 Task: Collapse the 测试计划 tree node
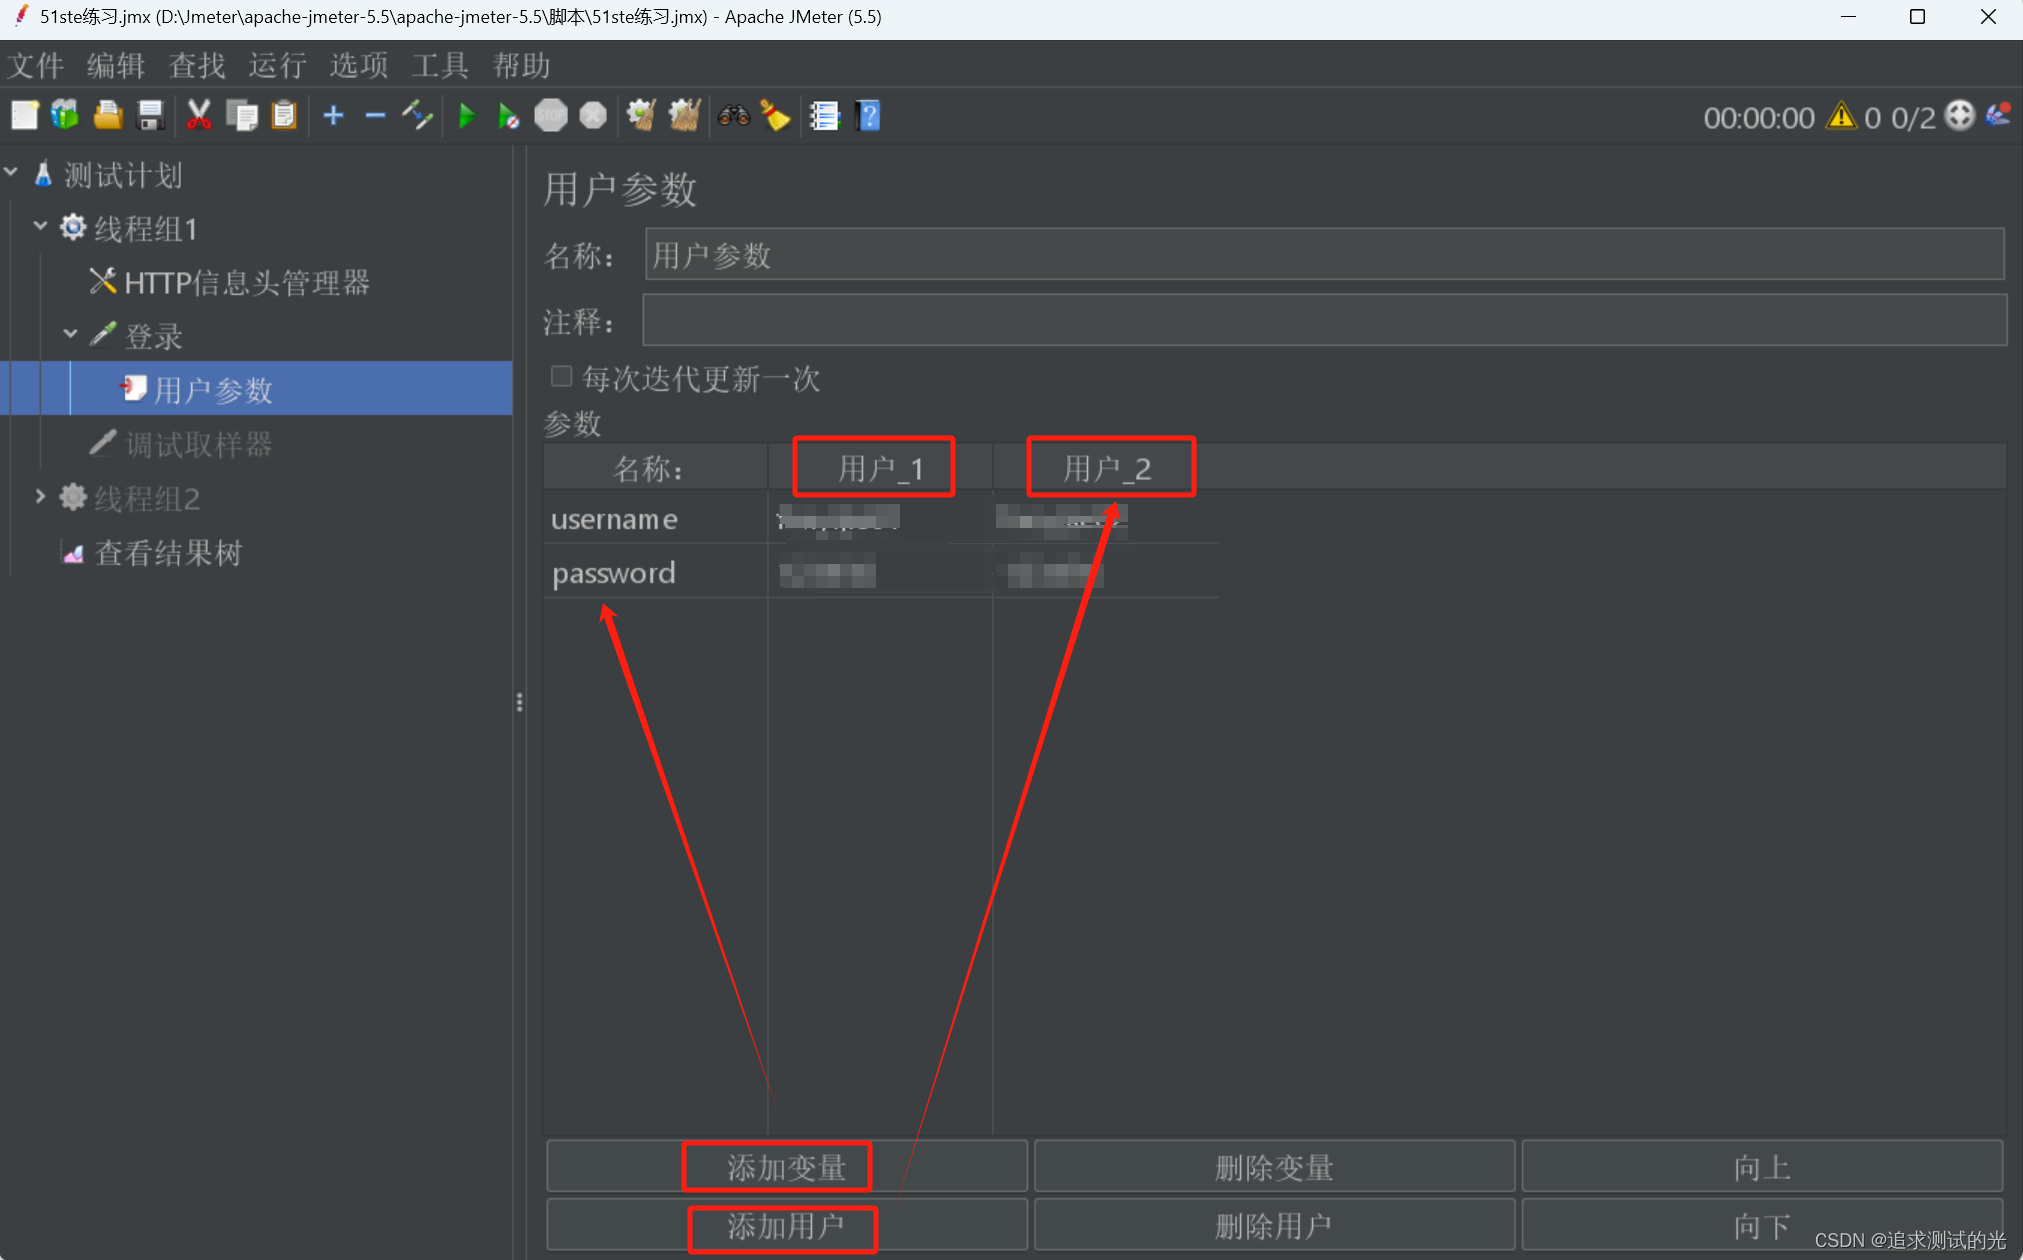[12, 173]
